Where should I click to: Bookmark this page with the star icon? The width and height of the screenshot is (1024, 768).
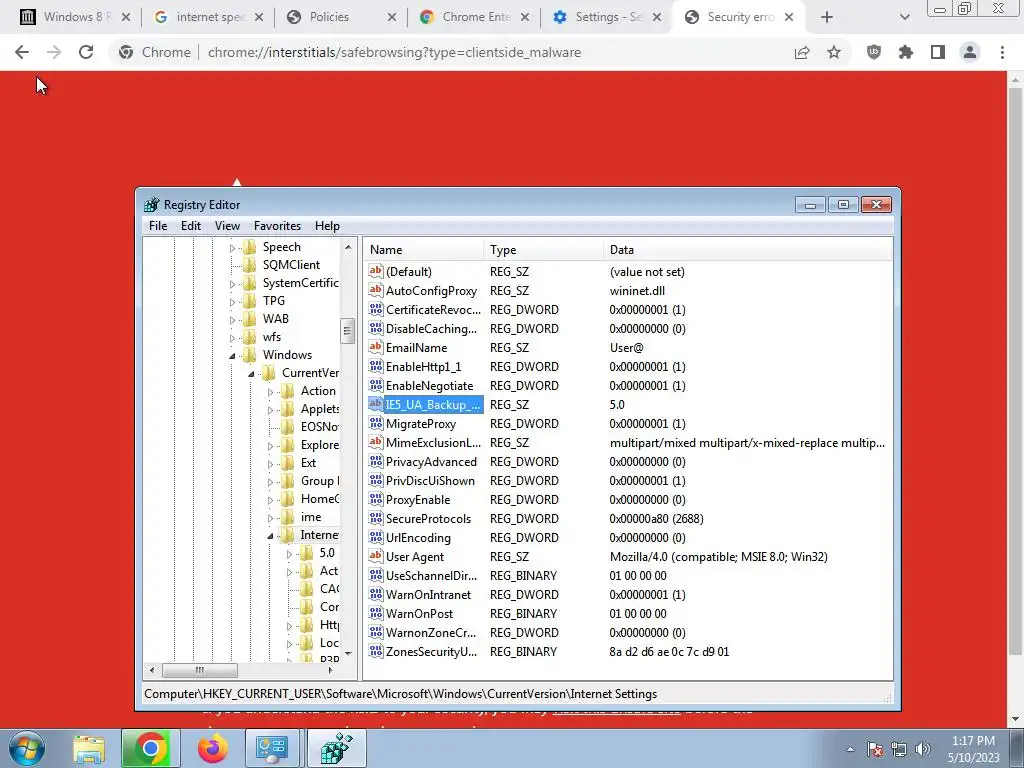tap(834, 52)
